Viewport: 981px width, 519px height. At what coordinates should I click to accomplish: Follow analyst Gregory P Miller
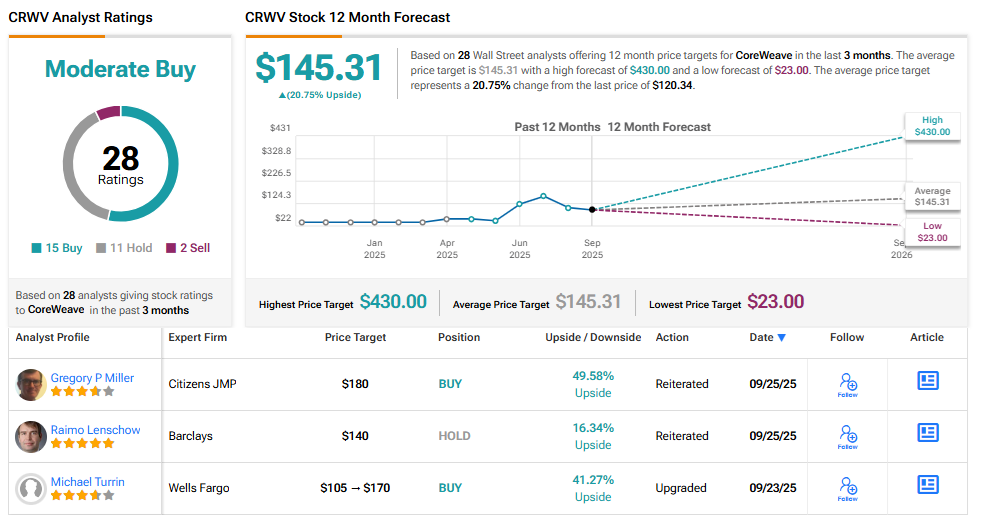(x=848, y=385)
